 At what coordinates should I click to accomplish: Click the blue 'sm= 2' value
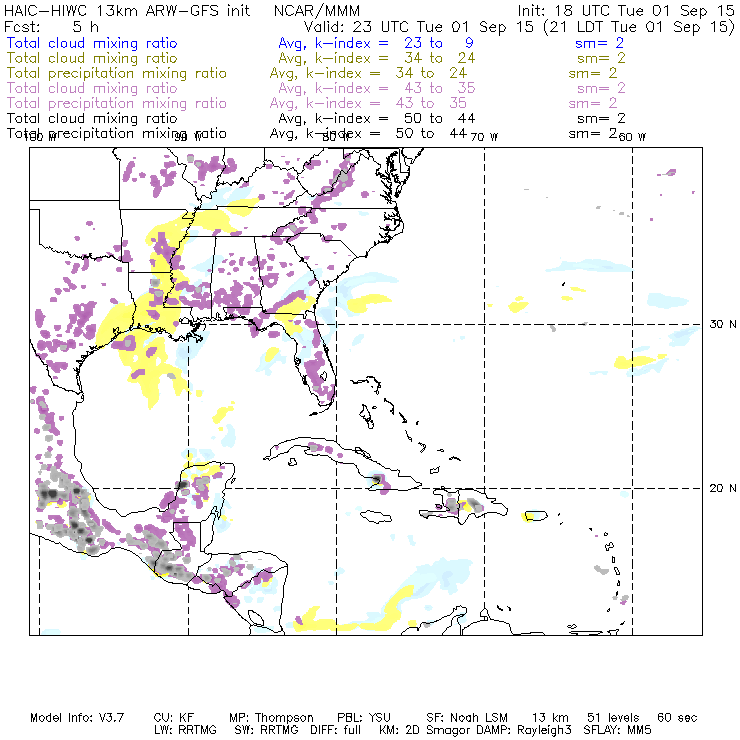599,43
